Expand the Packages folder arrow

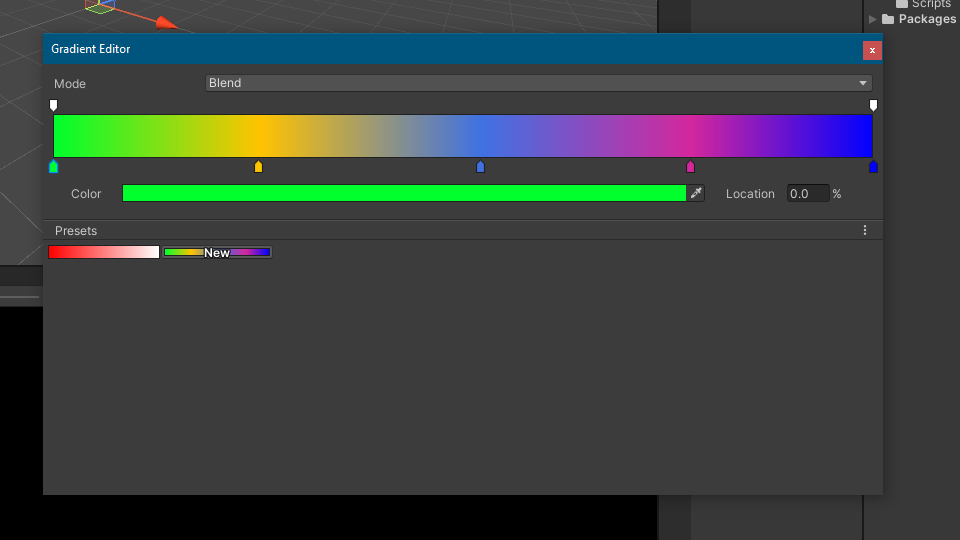point(873,19)
